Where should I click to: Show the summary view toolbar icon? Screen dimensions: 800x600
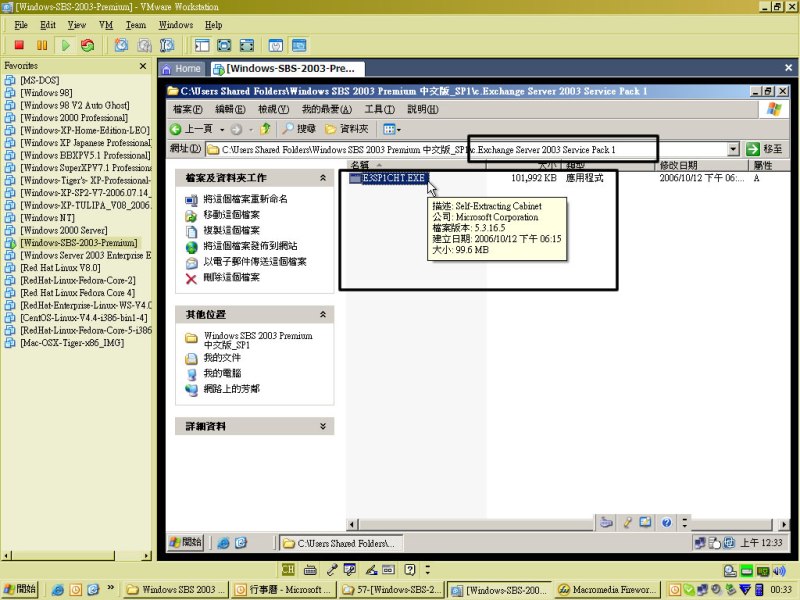pyautogui.click(x=276, y=45)
